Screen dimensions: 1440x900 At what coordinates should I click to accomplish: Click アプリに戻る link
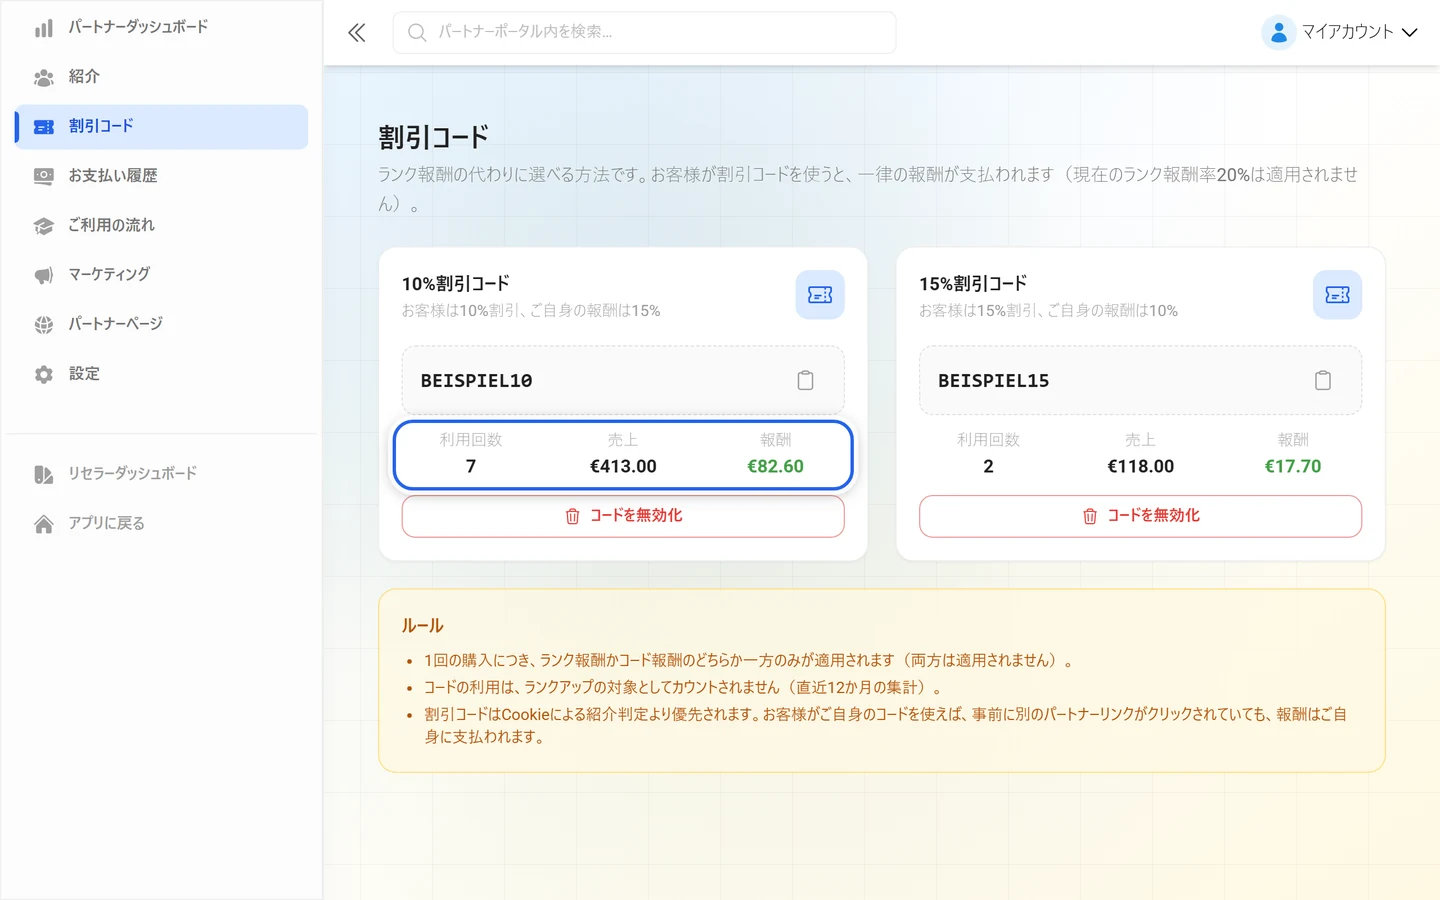pyautogui.click(x=161, y=524)
